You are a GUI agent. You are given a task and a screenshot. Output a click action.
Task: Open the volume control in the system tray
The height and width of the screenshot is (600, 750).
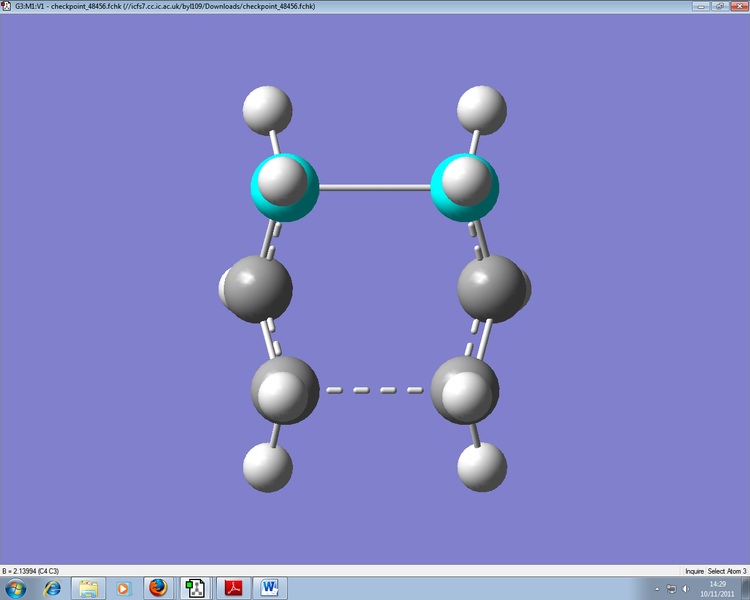pos(686,589)
